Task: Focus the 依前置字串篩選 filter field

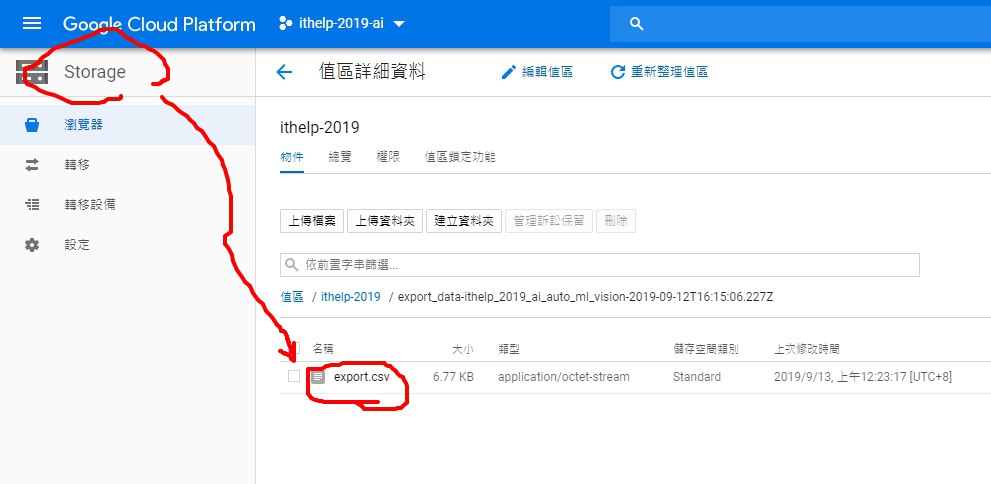Action: coord(600,265)
